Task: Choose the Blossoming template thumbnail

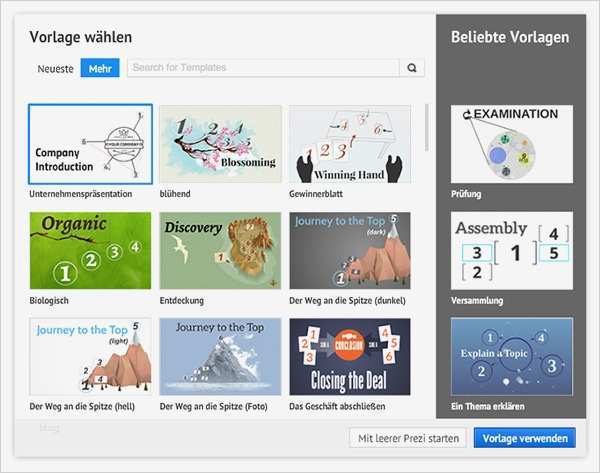Action: tap(220, 144)
